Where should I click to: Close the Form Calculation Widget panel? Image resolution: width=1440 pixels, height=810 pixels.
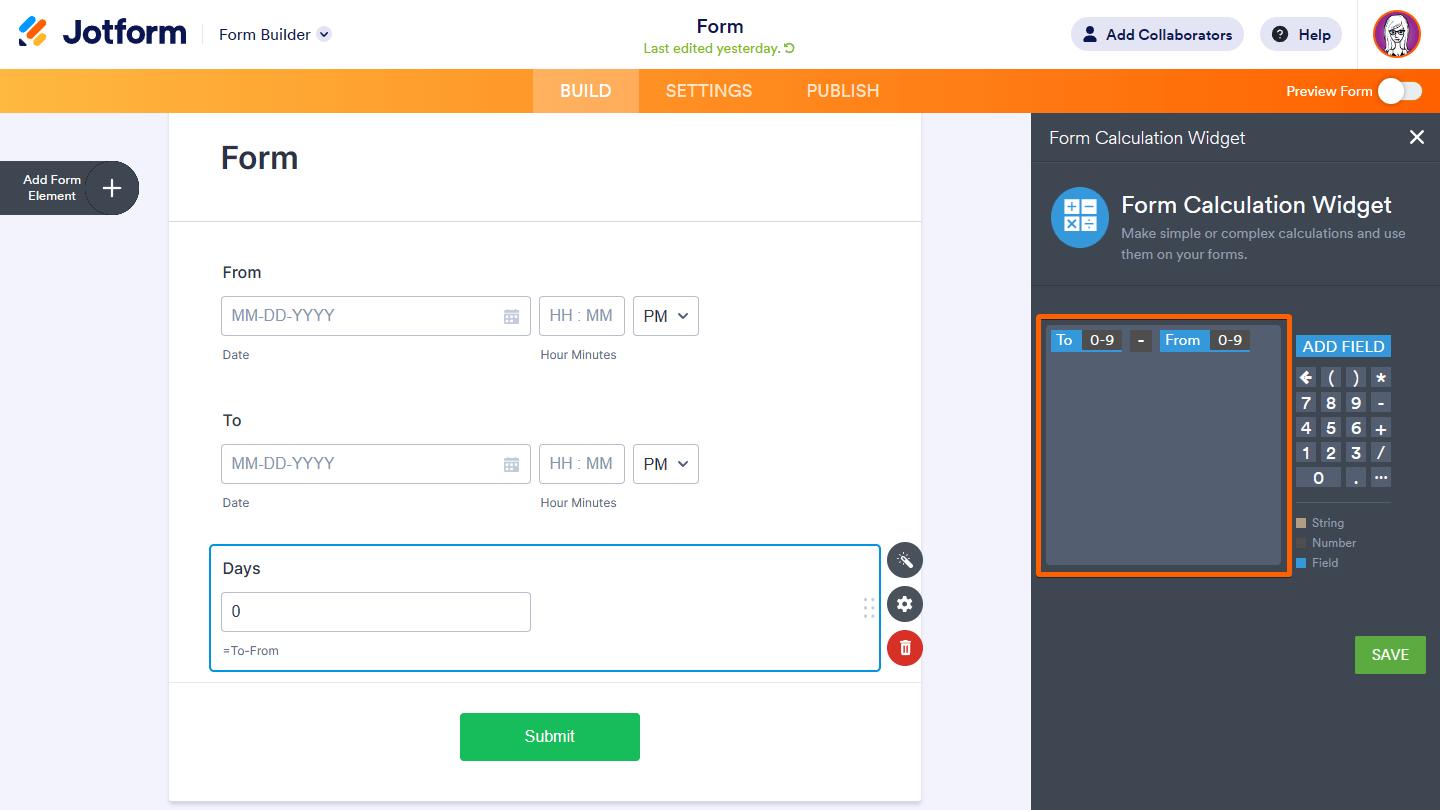tap(1417, 137)
